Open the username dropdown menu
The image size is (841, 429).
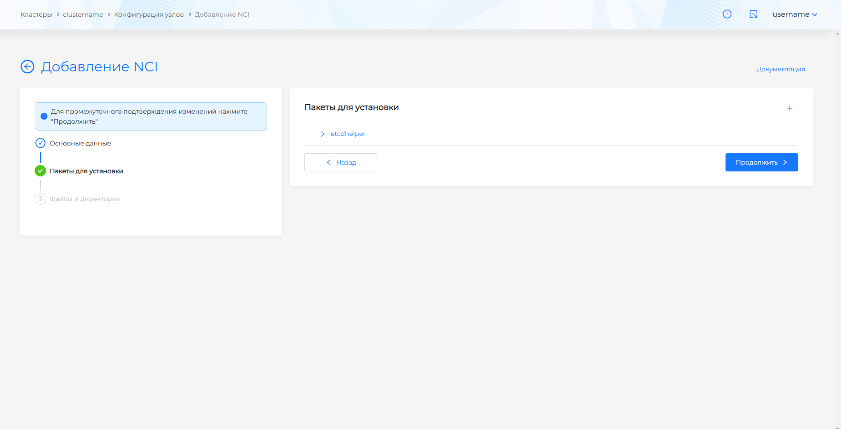[x=794, y=14]
